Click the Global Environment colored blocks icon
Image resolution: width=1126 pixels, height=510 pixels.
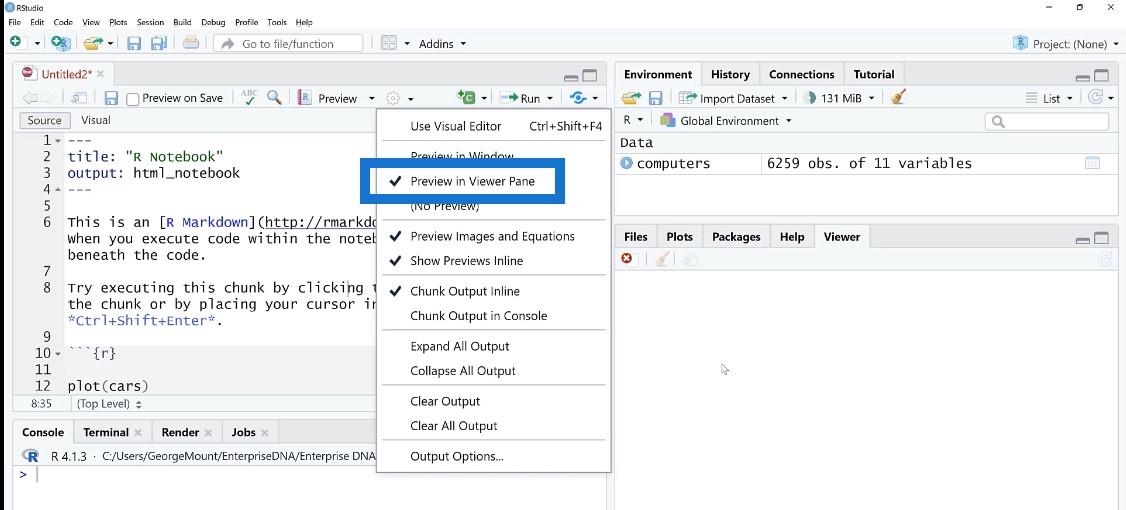(x=667, y=121)
